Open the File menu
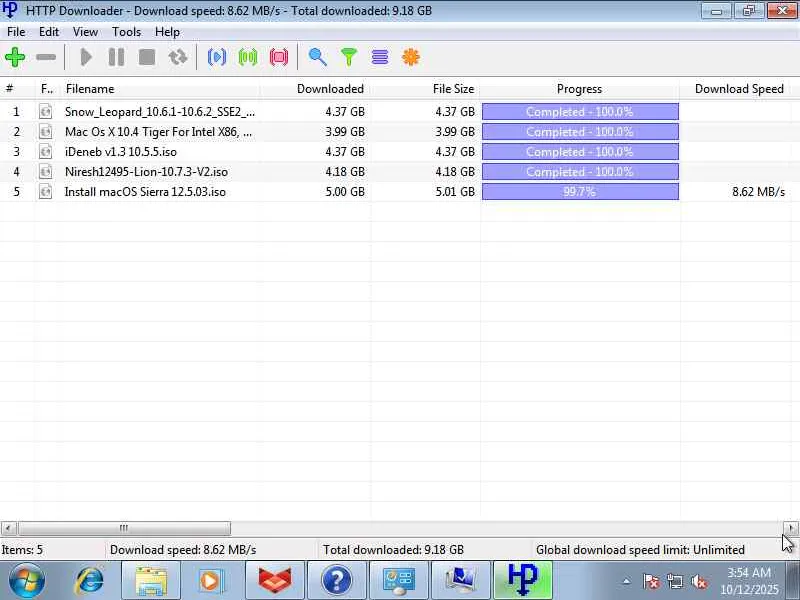The height and width of the screenshot is (600, 800). (16, 32)
